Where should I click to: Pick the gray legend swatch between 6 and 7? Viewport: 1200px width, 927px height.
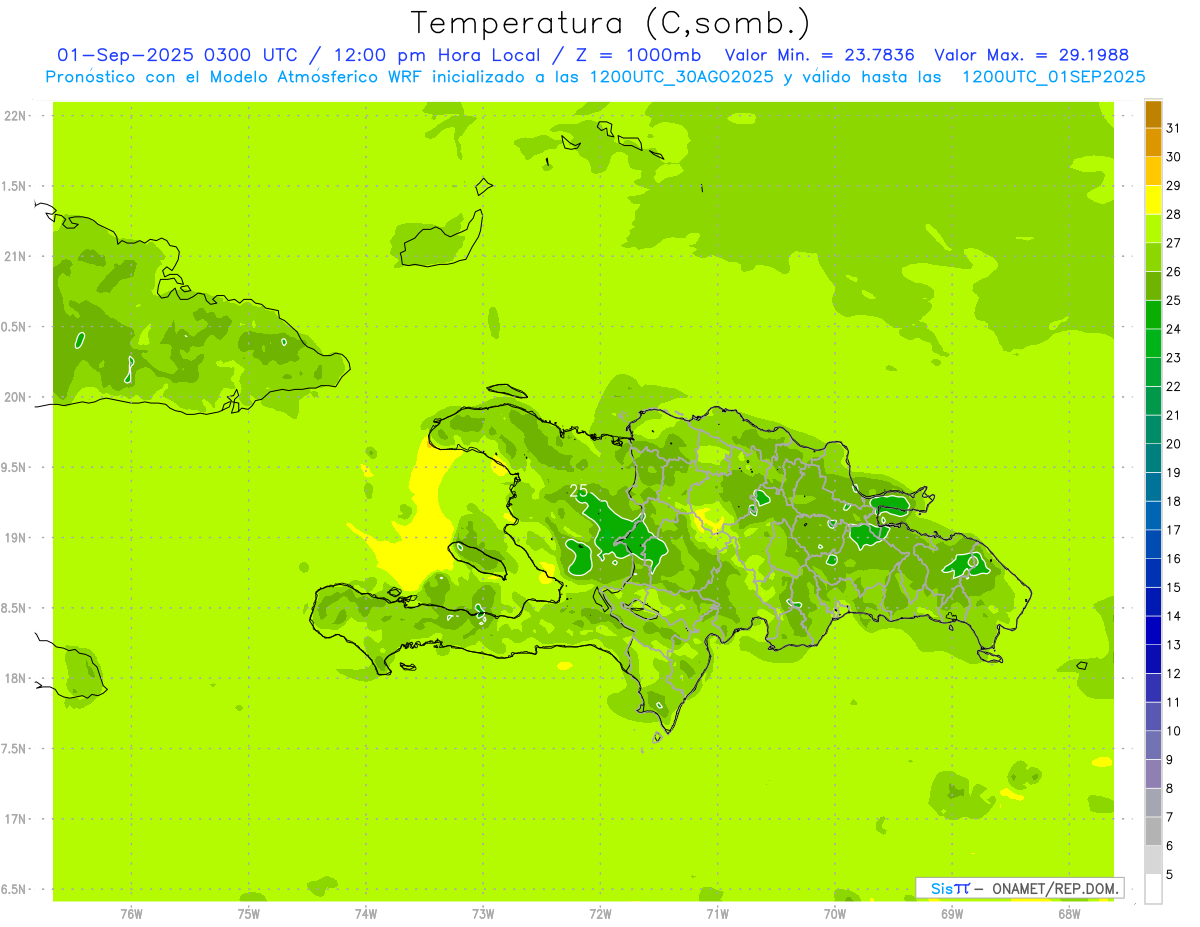(1153, 831)
